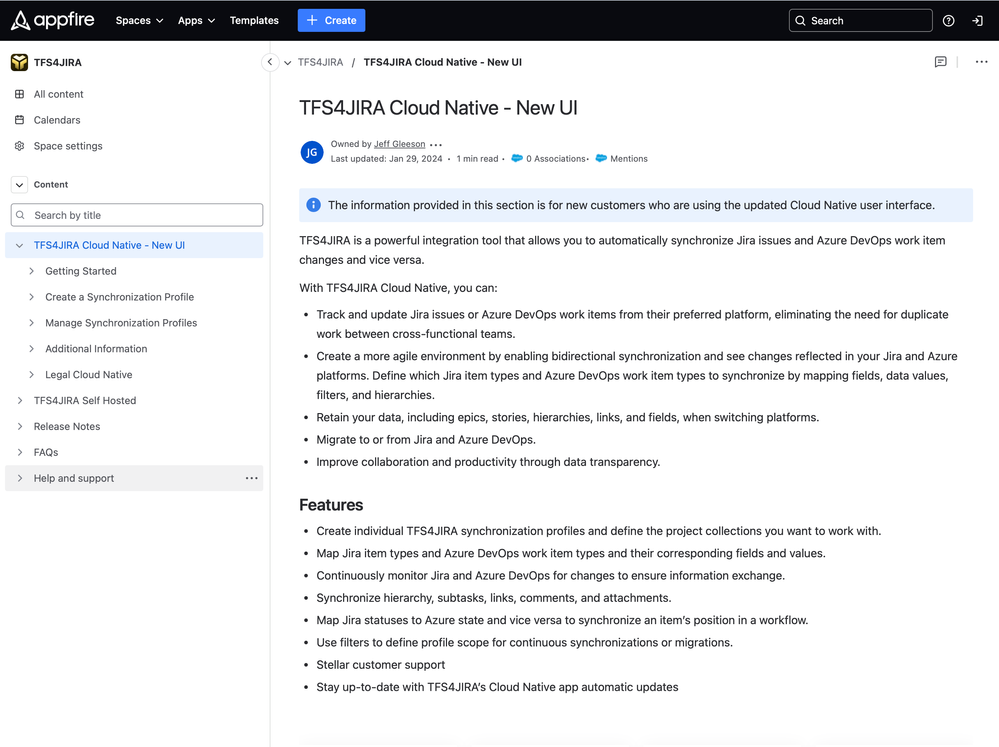Click breadcrumb TFS4JIRA Cloud Native - New UI
Screen dimensions: 999x747
tap(443, 62)
